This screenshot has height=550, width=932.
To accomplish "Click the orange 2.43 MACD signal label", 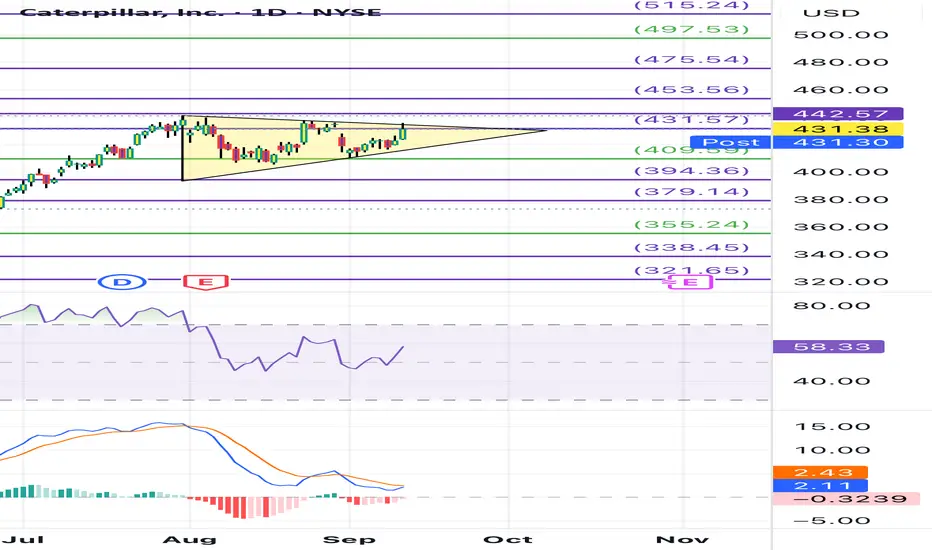I will coord(820,473).
